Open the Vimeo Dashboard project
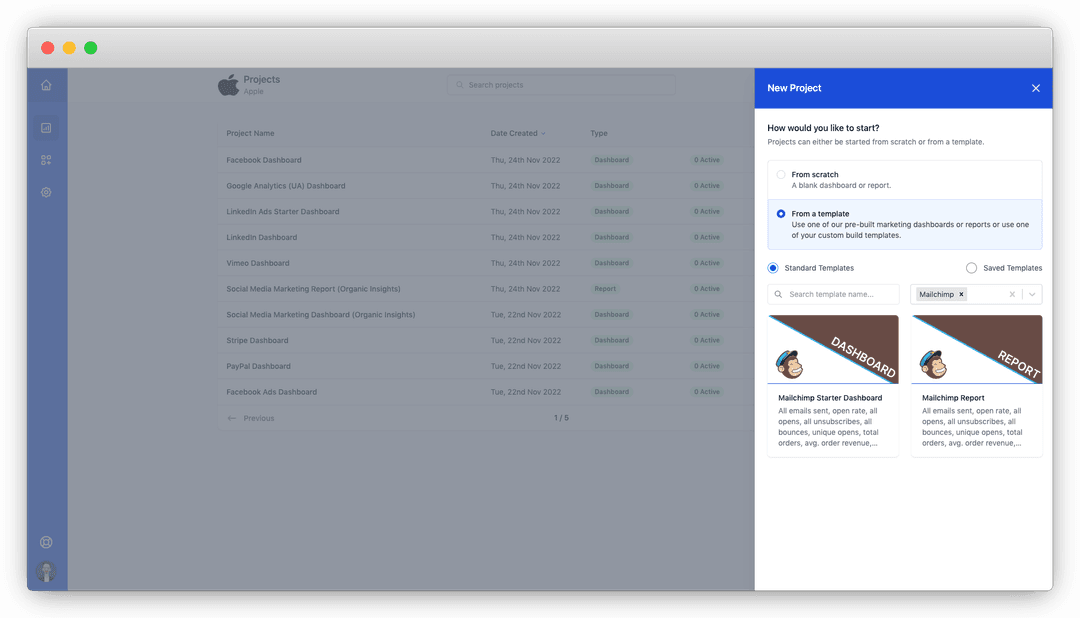1080x618 pixels. 258,263
